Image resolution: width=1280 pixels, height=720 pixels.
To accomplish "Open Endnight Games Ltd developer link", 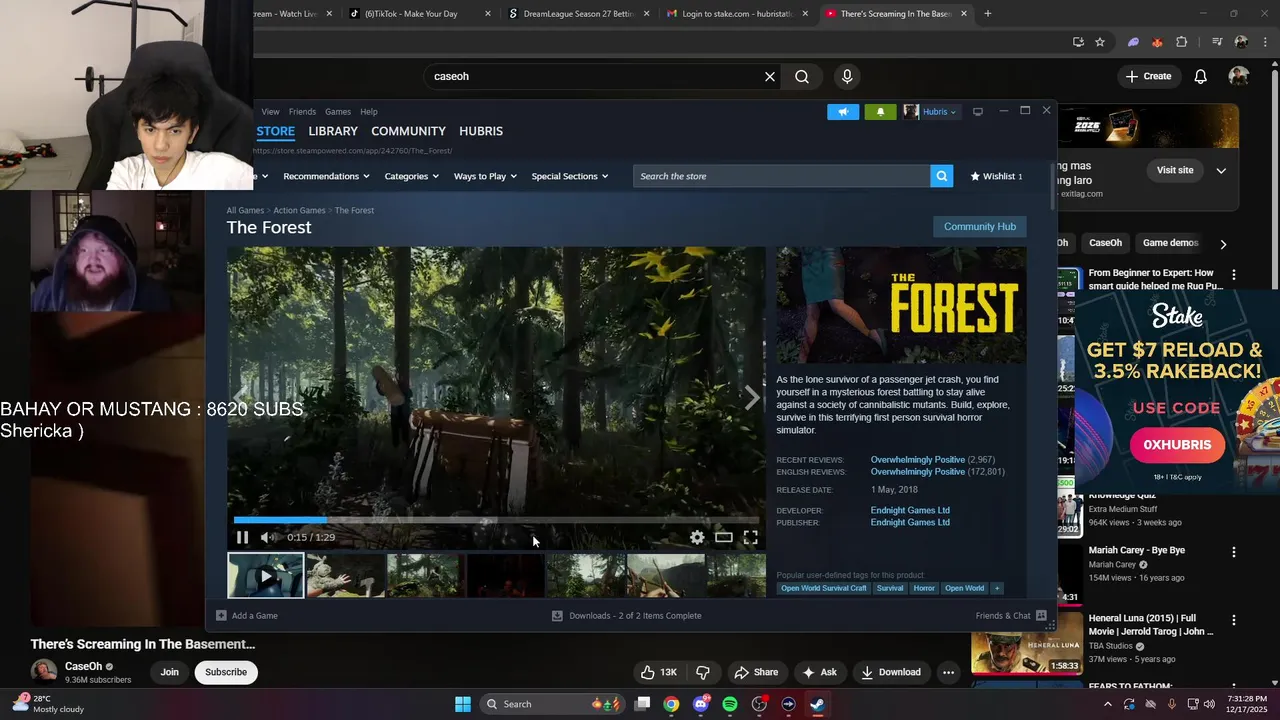I will pos(910,510).
